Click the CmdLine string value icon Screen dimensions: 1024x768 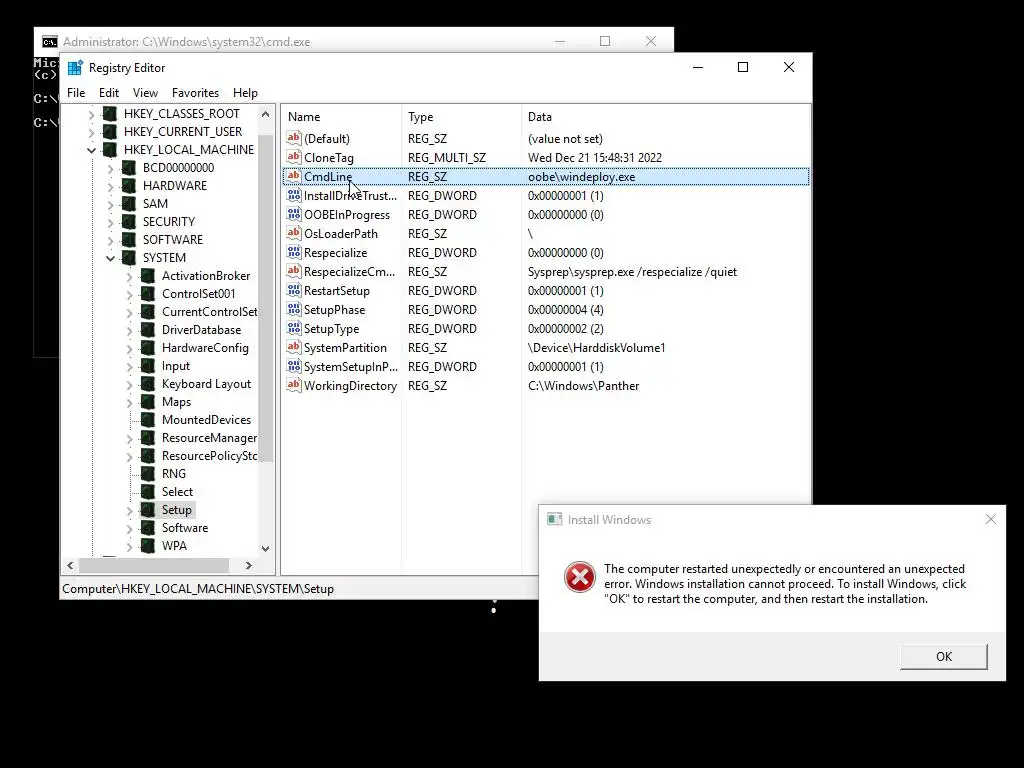point(294,176)
